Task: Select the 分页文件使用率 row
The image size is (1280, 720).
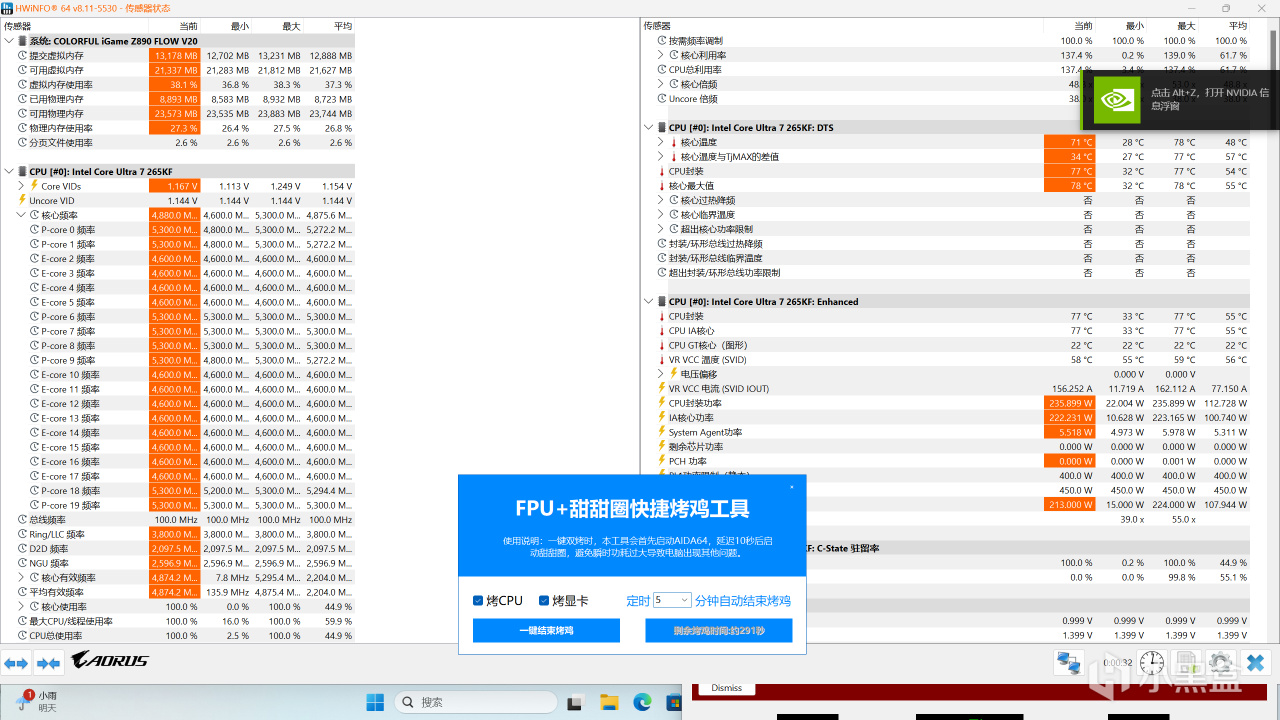Action: pos(178,143)
